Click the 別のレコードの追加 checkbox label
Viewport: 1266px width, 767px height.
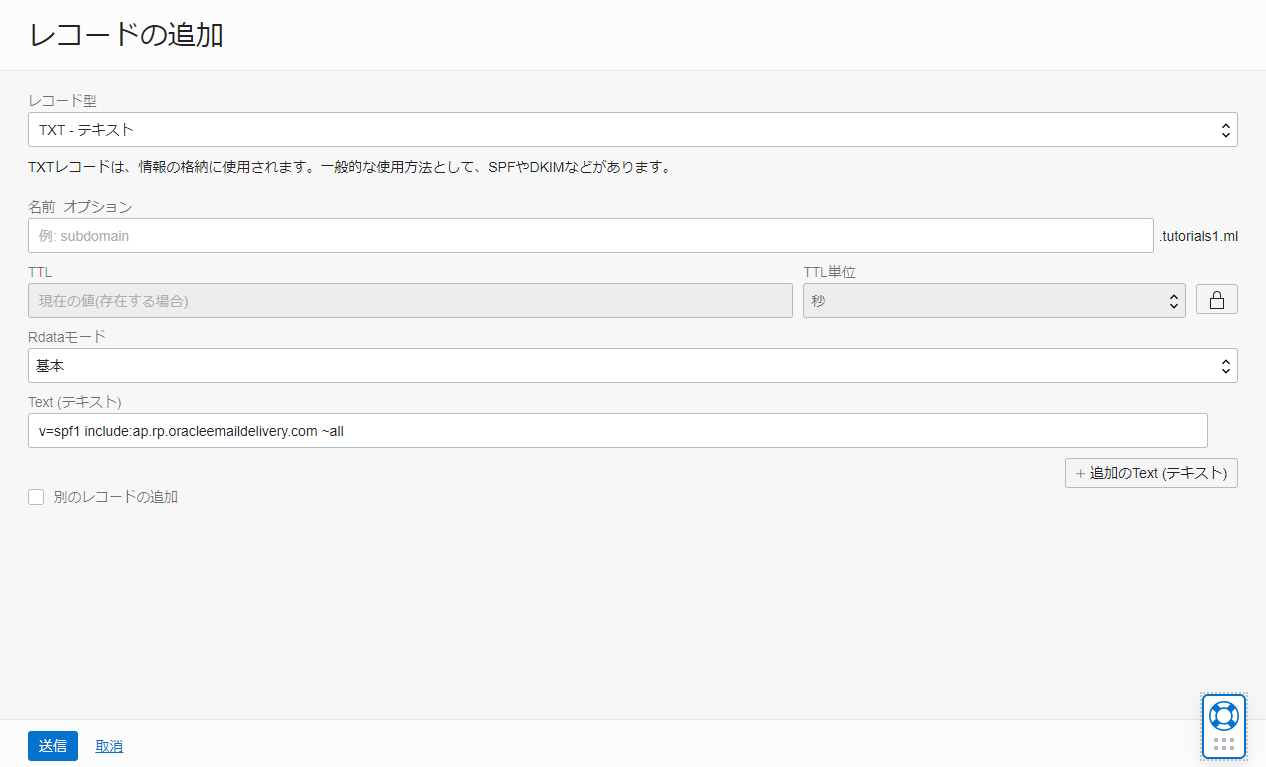coord(115,497)
